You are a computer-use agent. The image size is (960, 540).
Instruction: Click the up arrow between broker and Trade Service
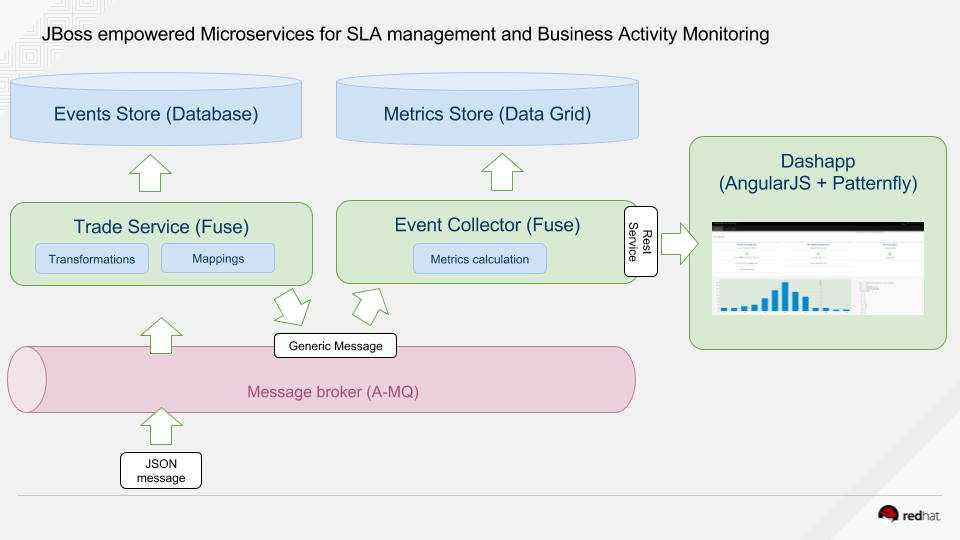point(161,336)
